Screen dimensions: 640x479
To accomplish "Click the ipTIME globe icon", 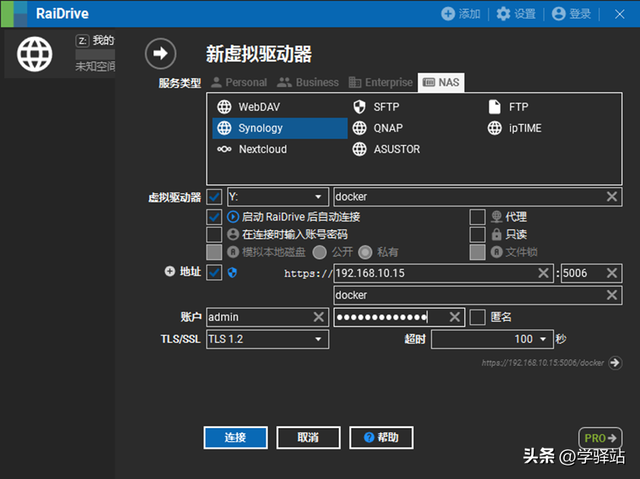I will 494,128.
